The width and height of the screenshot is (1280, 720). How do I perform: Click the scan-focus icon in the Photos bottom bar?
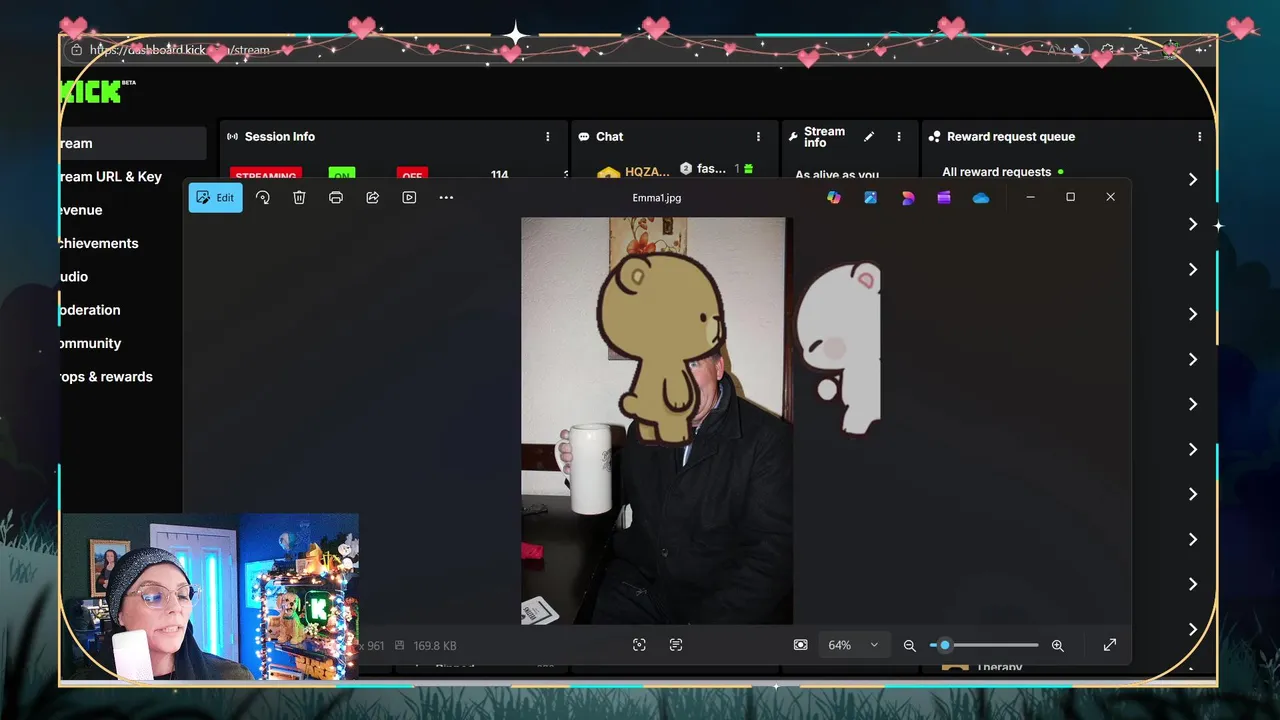tap(640, 645)
